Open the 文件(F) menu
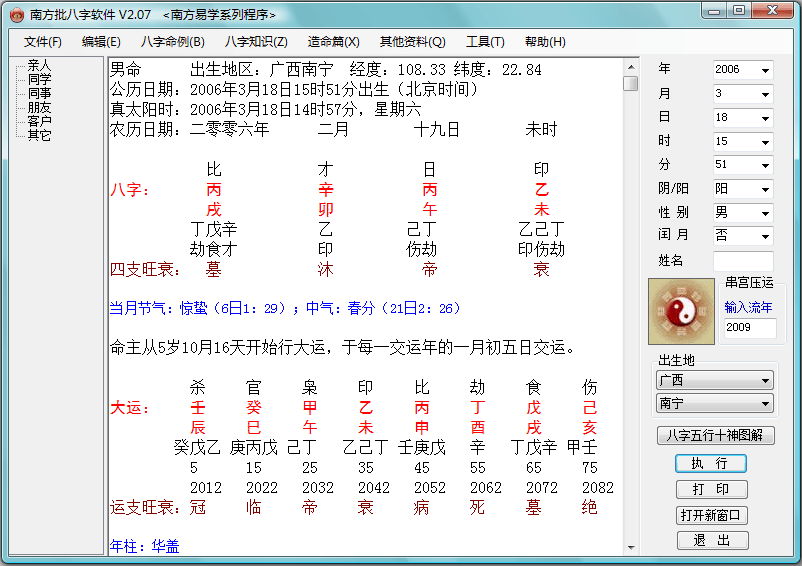 43,42
